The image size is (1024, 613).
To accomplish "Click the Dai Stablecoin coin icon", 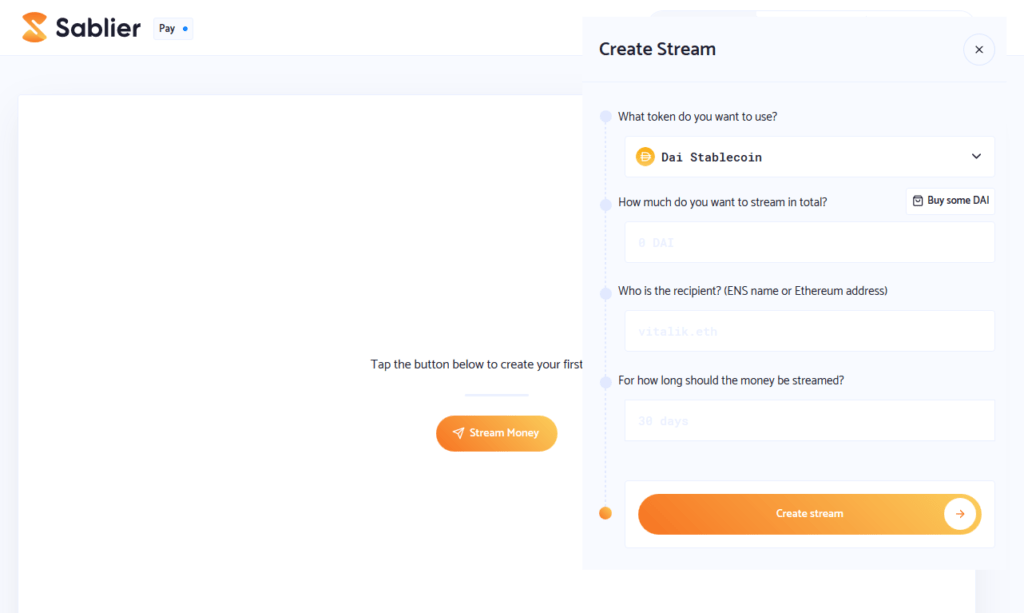I will click(x=645, y=157).
